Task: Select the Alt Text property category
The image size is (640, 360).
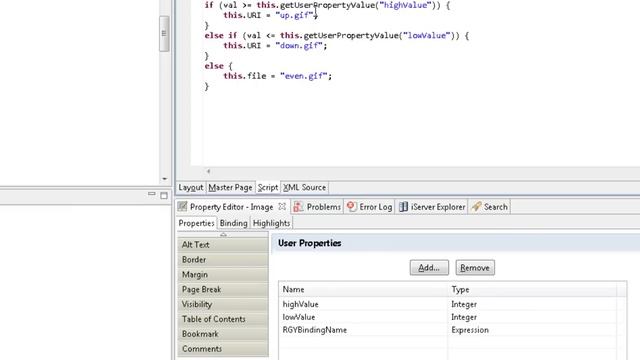Action: coord(223,244)
